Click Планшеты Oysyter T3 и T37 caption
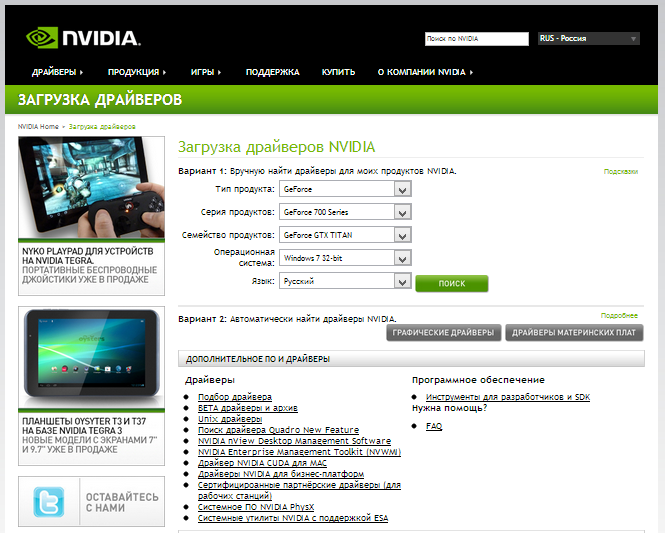This screenshot has height=533, width=665. tap(89, 435)
